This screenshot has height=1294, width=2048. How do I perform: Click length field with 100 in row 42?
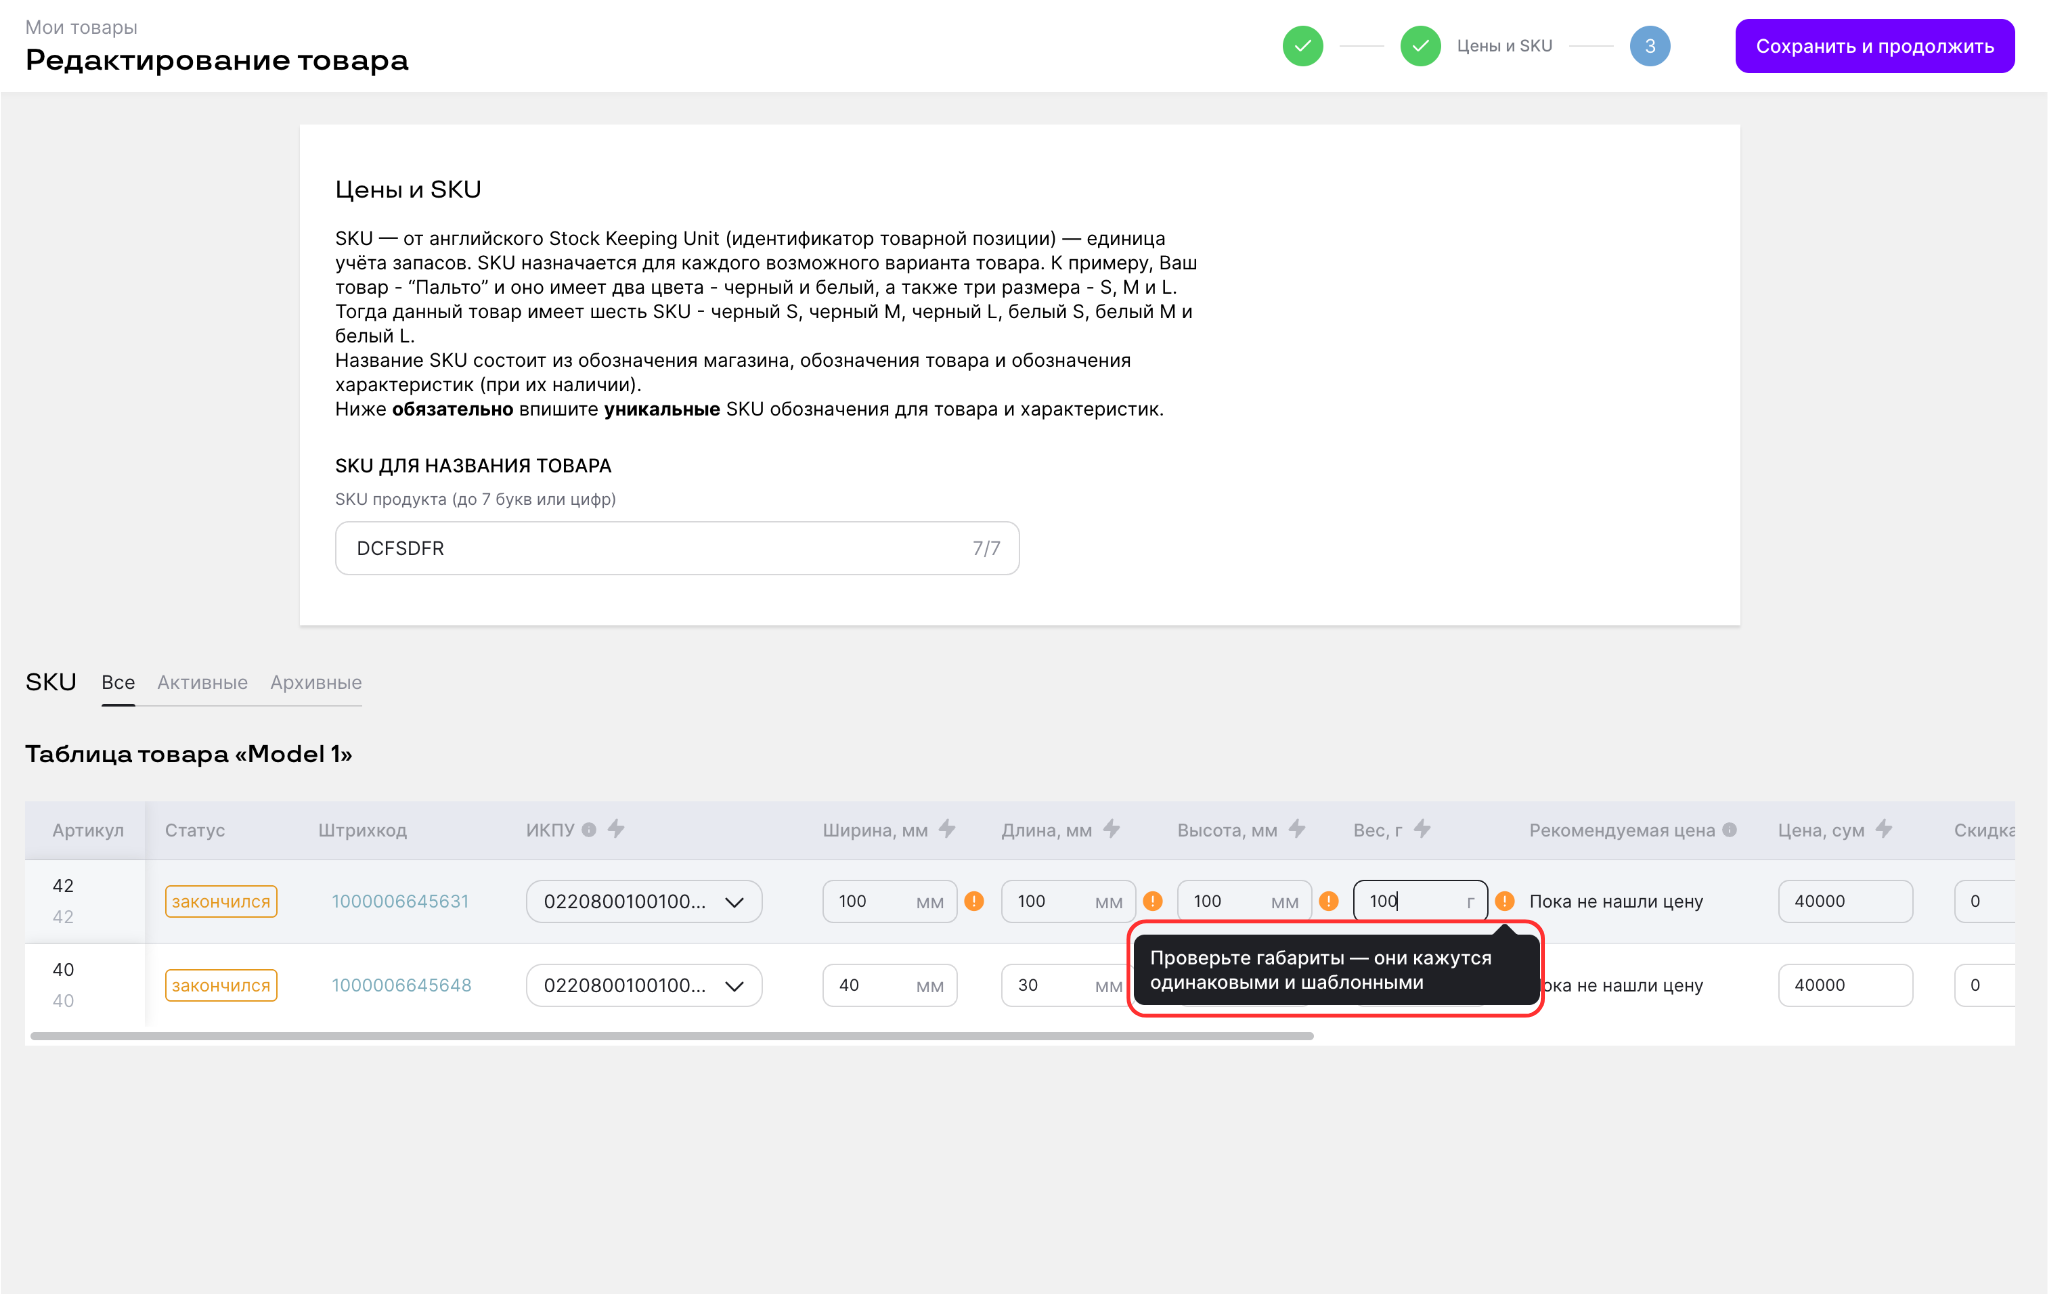coord(1068,901)
